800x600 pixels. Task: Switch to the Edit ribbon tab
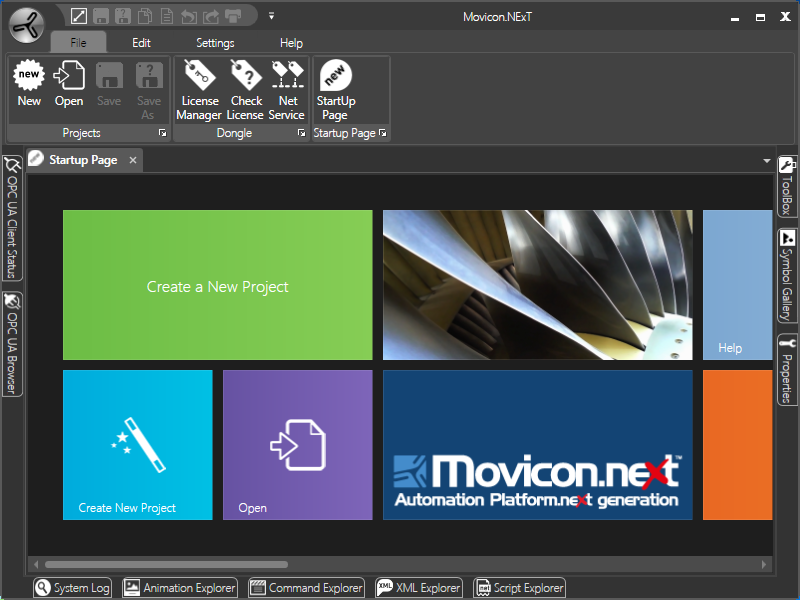pos(141,43)
